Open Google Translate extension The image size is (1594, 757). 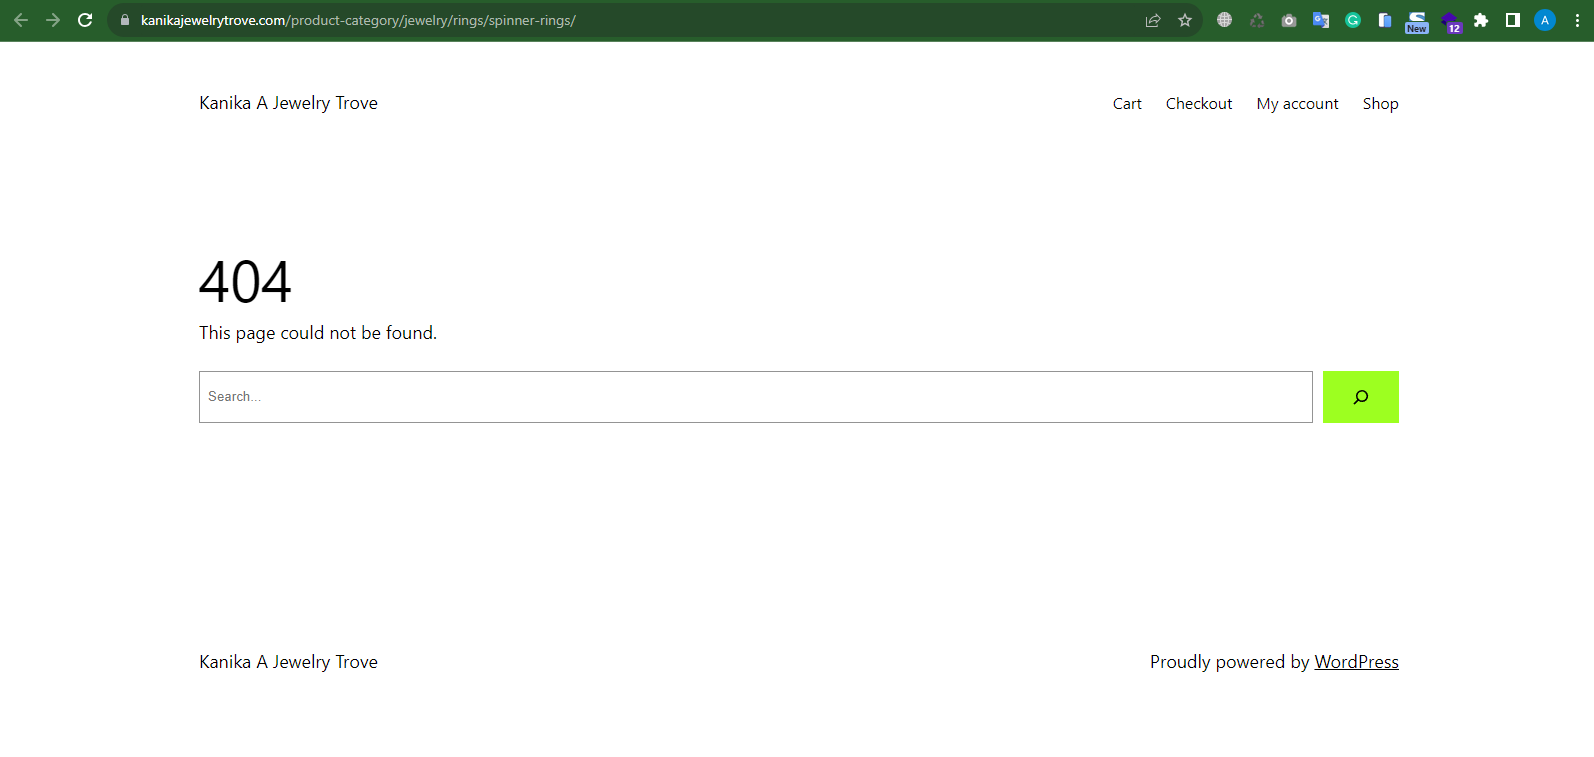pos(1321,20)
